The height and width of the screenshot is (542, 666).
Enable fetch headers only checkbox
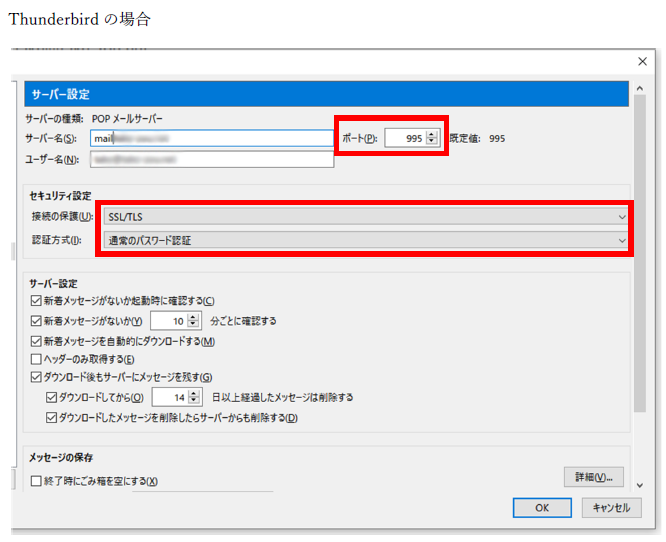coord(36,360)
